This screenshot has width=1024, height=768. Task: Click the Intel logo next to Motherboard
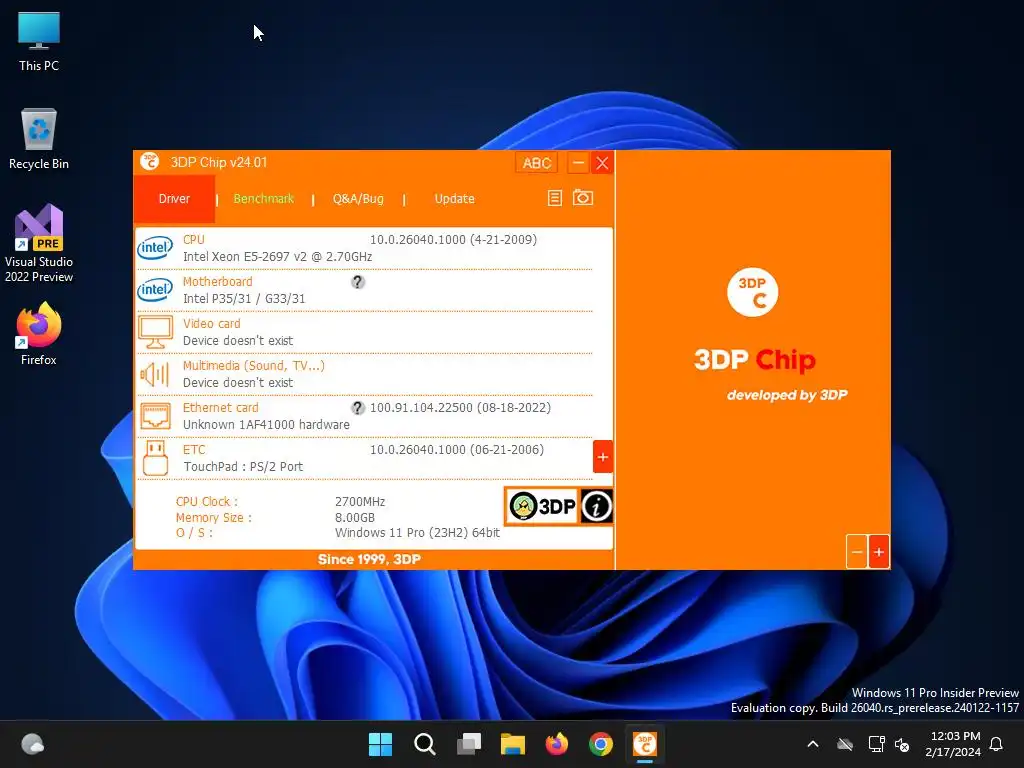tap(155, 289)
